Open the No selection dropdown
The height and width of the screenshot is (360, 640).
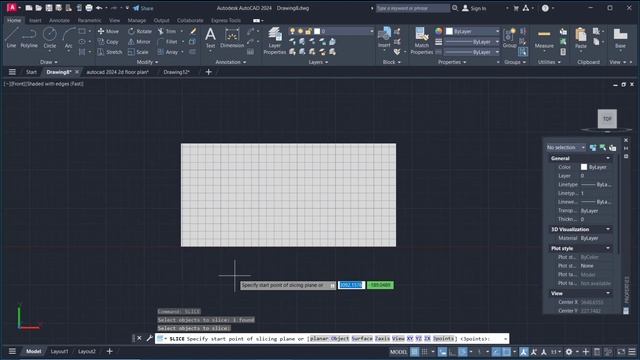[566, 147]
